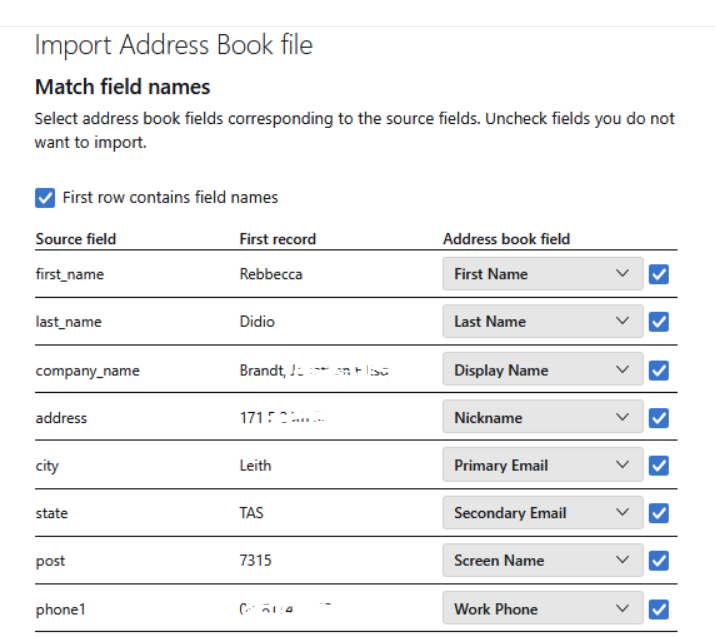Uncheck the address row import checkbox
Image resolution: width=715 pixels, height=637 pixels.
pyautogui.click(x=658, y=418)
